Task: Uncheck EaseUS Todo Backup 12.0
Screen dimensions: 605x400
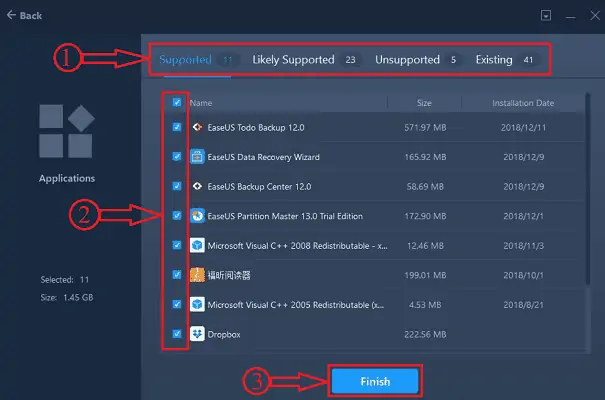Action: coord(177,127)
